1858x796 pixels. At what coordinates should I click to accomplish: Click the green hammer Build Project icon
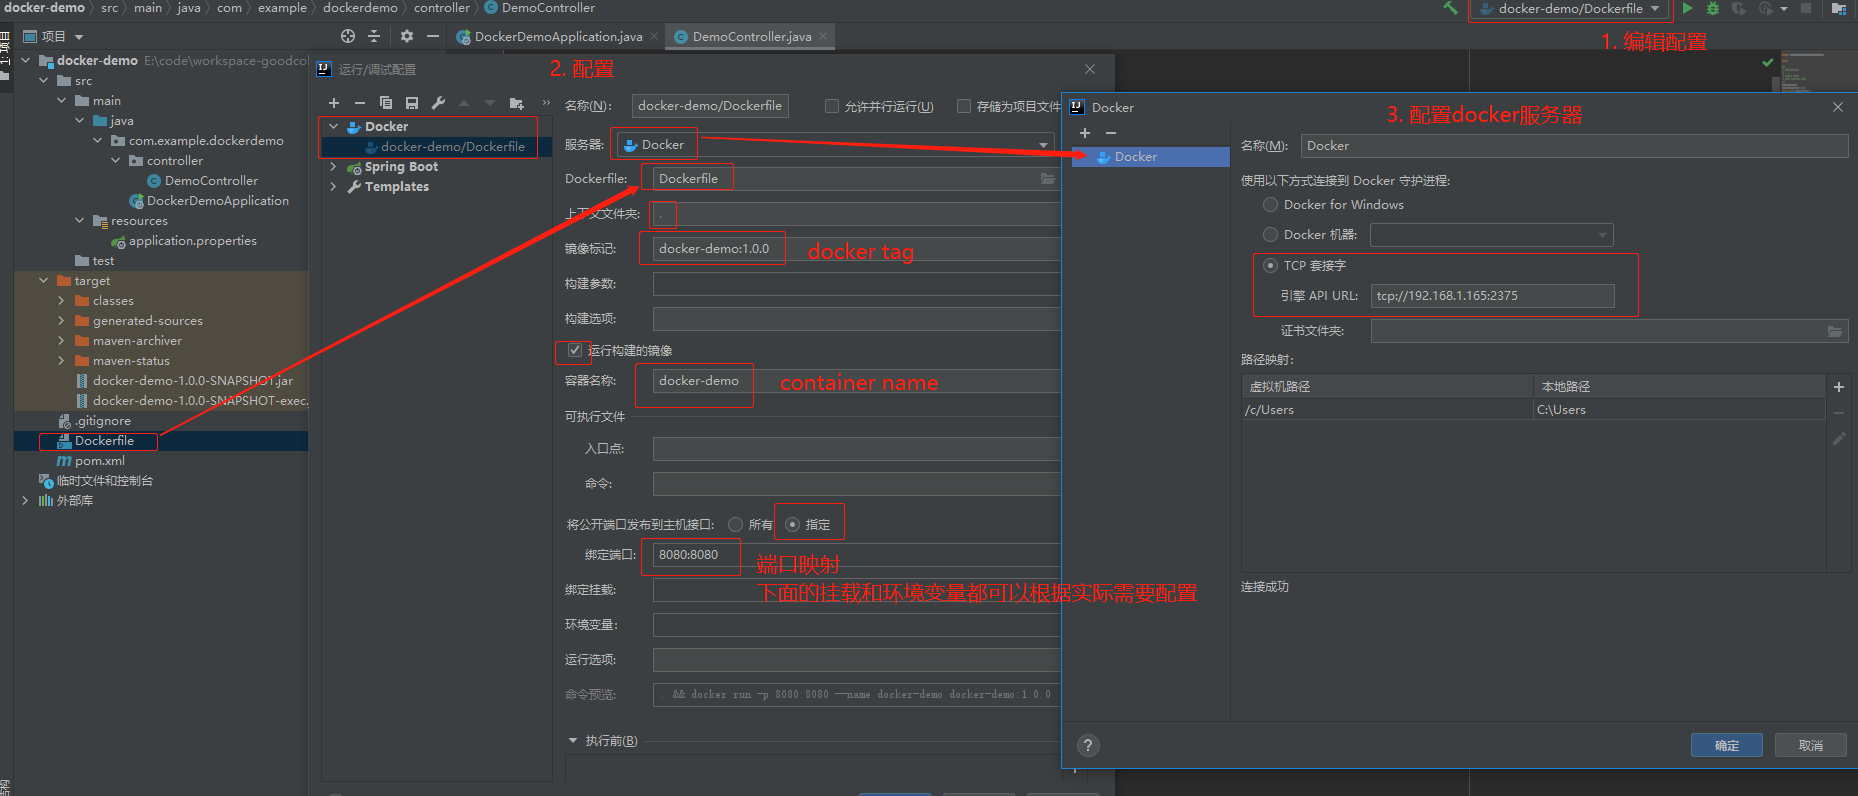(1450, 8)
